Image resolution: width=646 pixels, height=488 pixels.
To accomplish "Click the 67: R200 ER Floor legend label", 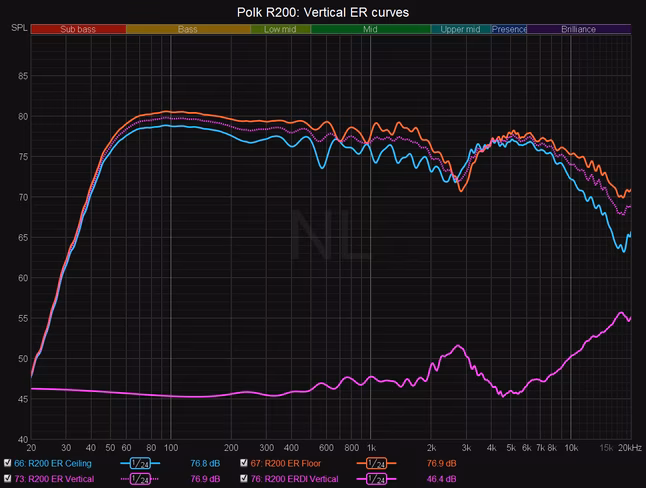I will tap(286, 463).
